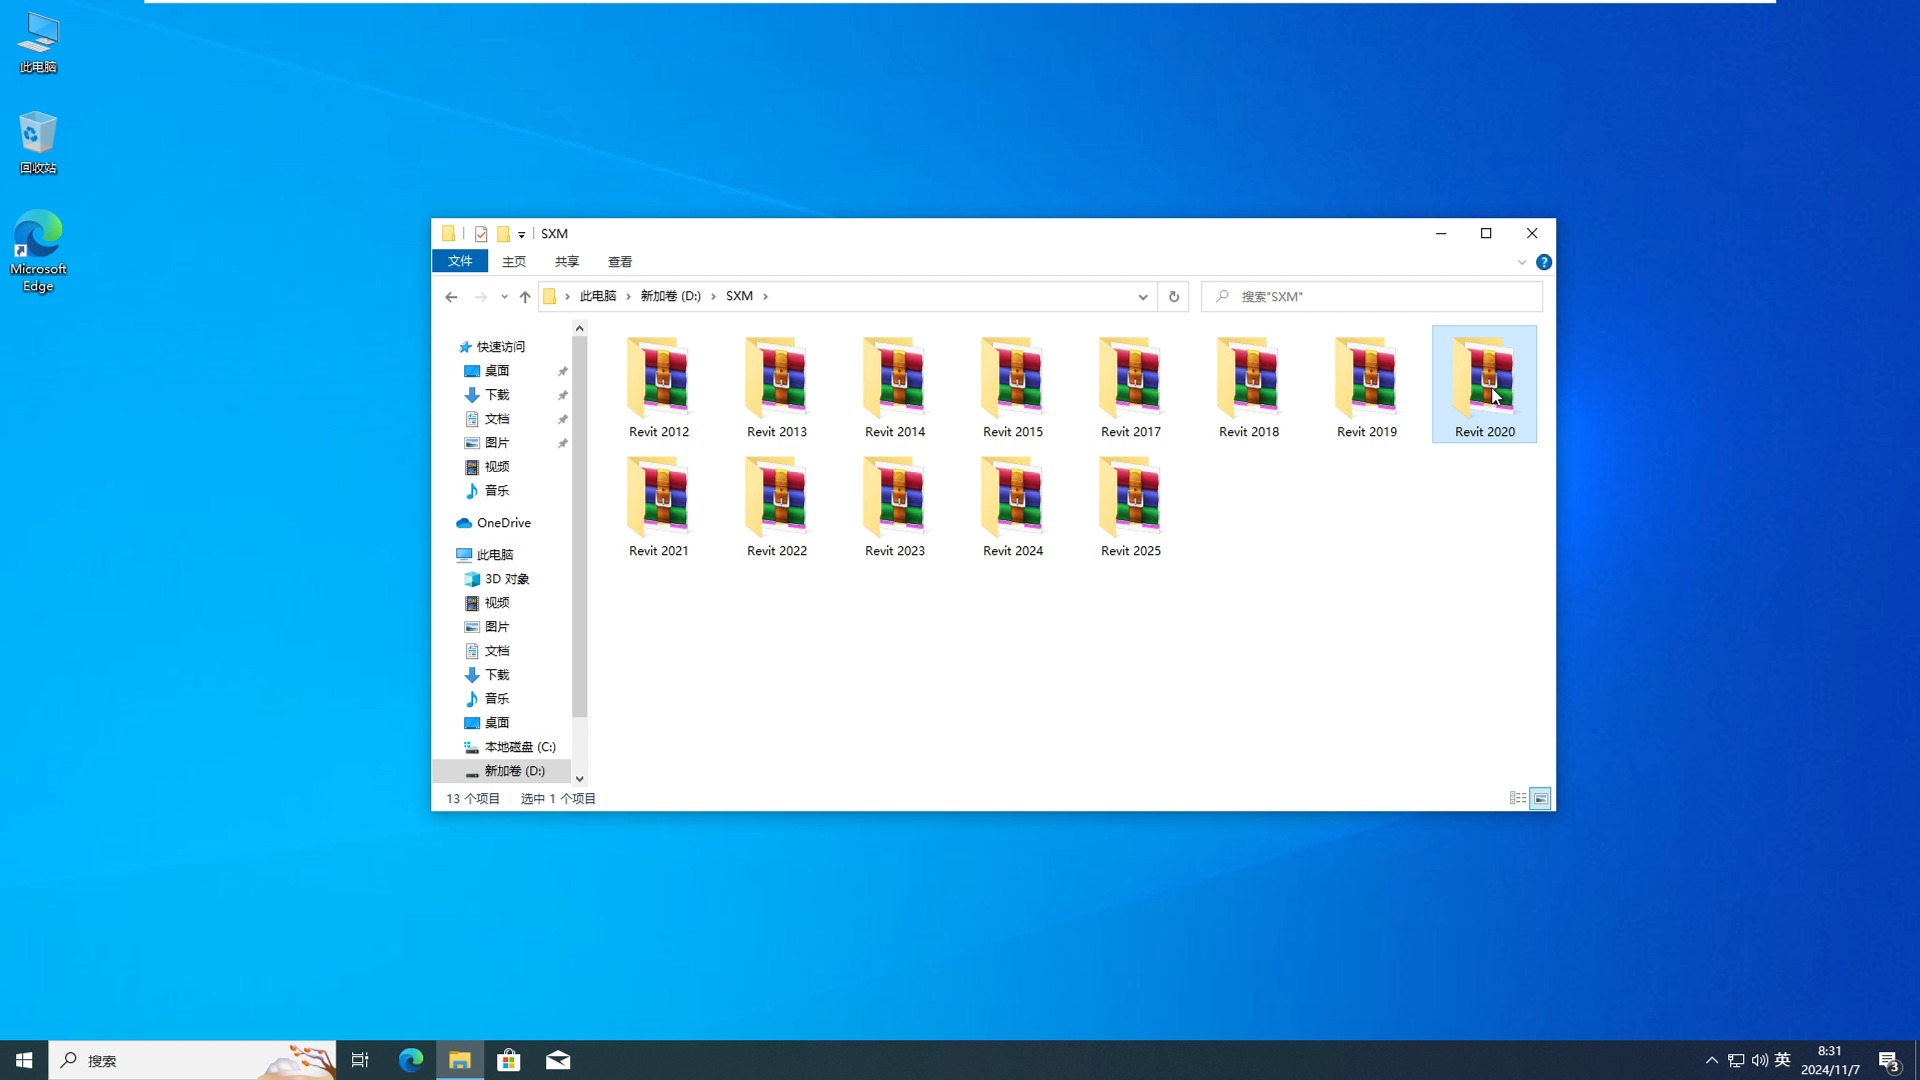This screenshot has height=1080, width=1920.
Task: Show hidden system tray icons
Action: pyautogui.click(x=1712, y=1060)
